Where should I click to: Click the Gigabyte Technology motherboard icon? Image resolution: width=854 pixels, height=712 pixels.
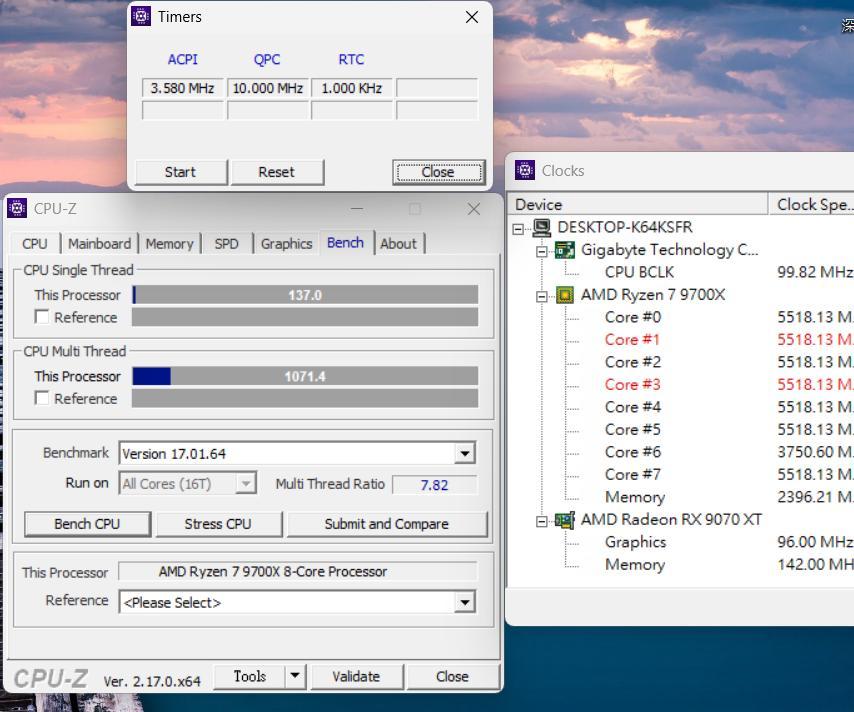coord(565,250)
